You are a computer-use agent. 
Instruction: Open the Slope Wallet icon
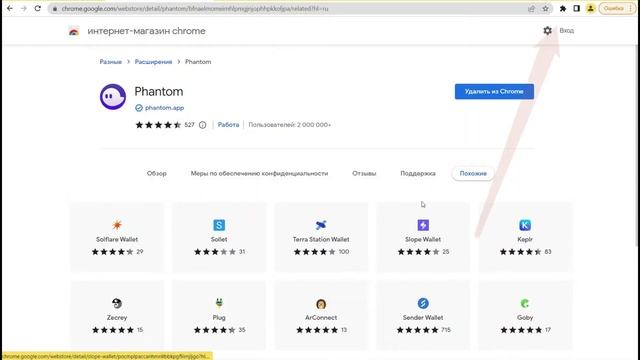pyautogui.click(x=423, y=225)
